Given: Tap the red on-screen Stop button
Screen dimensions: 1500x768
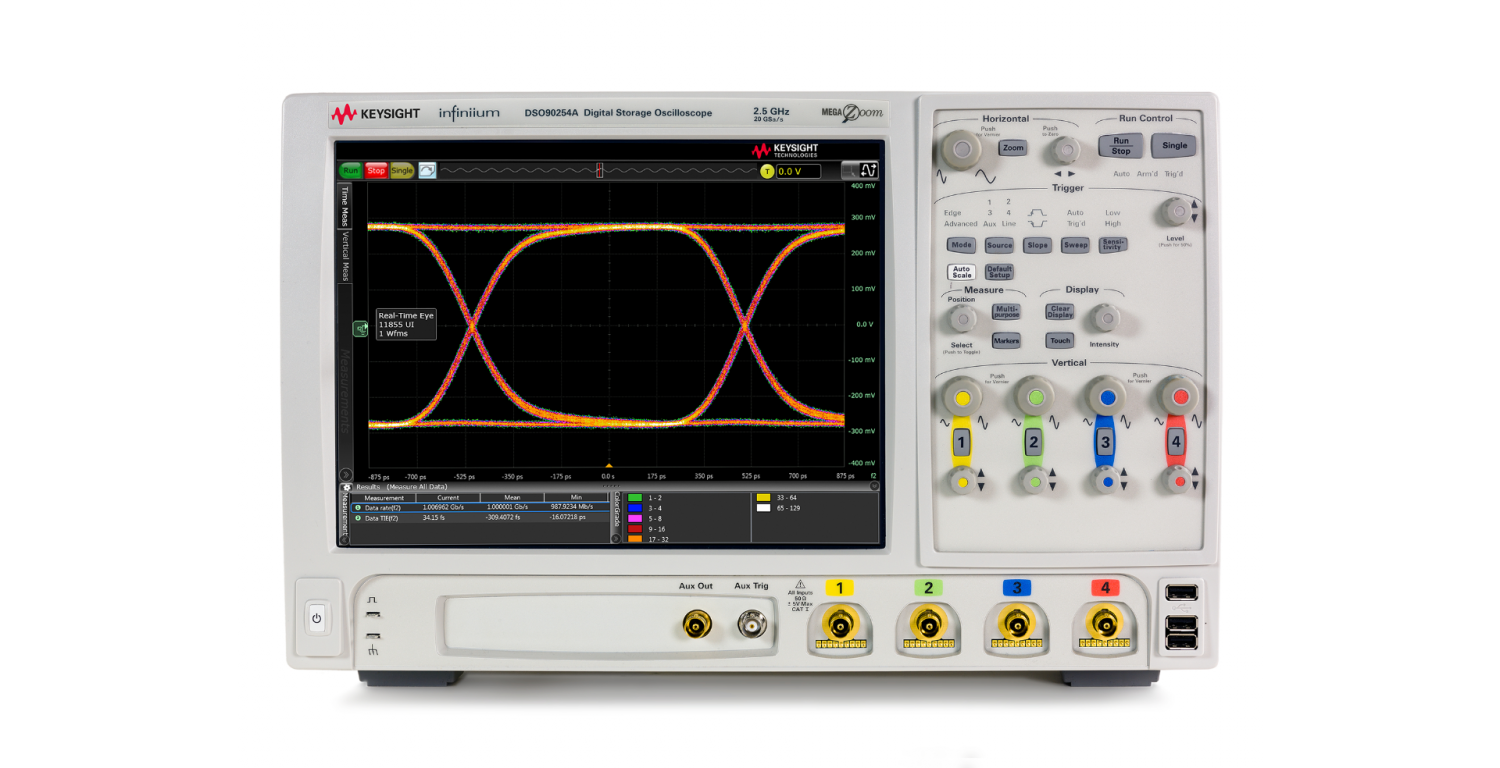Looking at the screenshot, I should pyautogui.click(x=376, y=171).
